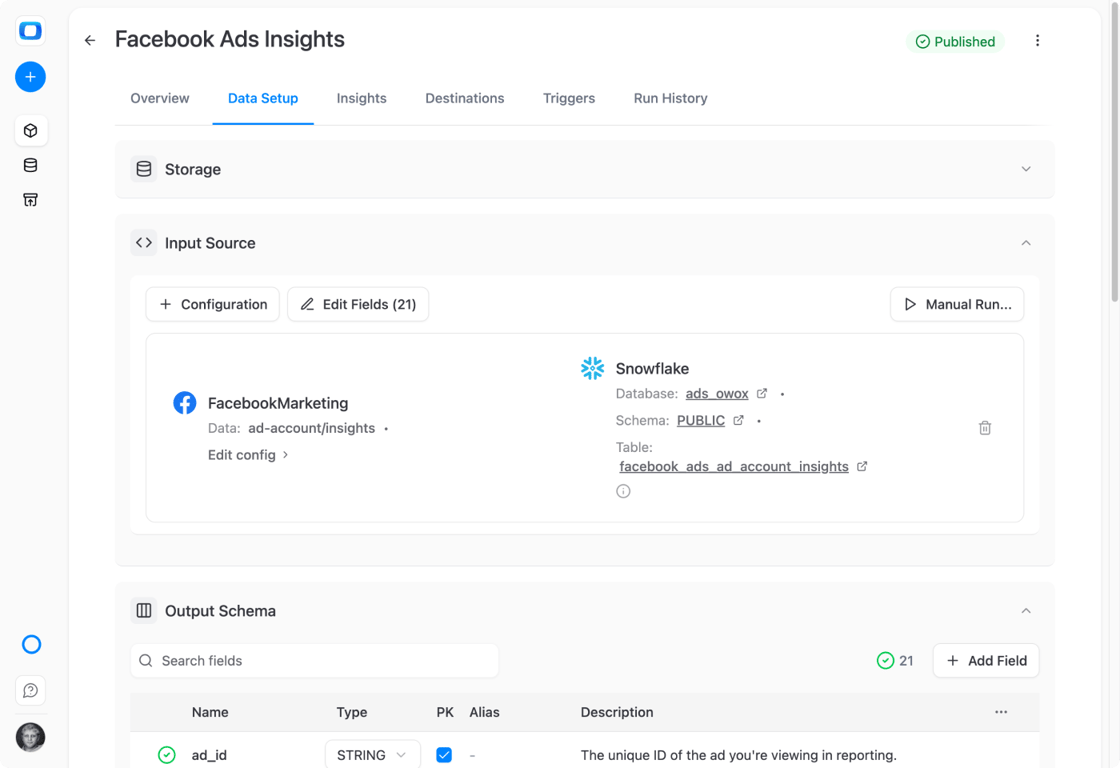
Task: Open the three-dot menu beside Published
Action: 1037,41
